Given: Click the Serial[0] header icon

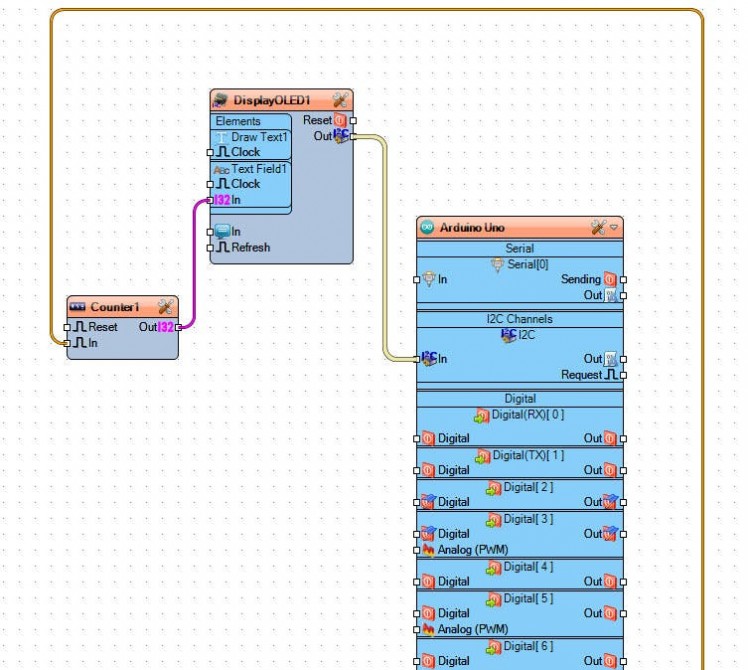Looking at the screenshot, I should 498,264.
